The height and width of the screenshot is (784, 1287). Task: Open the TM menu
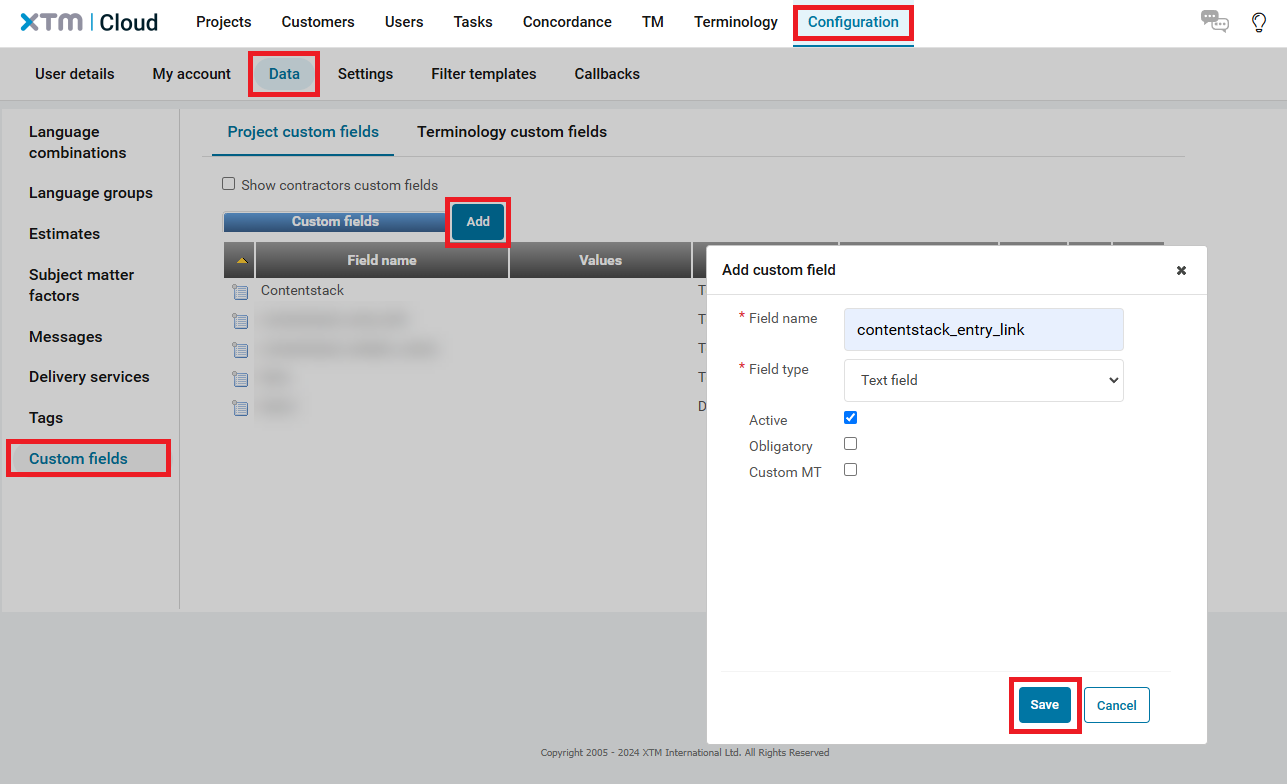(x=653, y=22)
